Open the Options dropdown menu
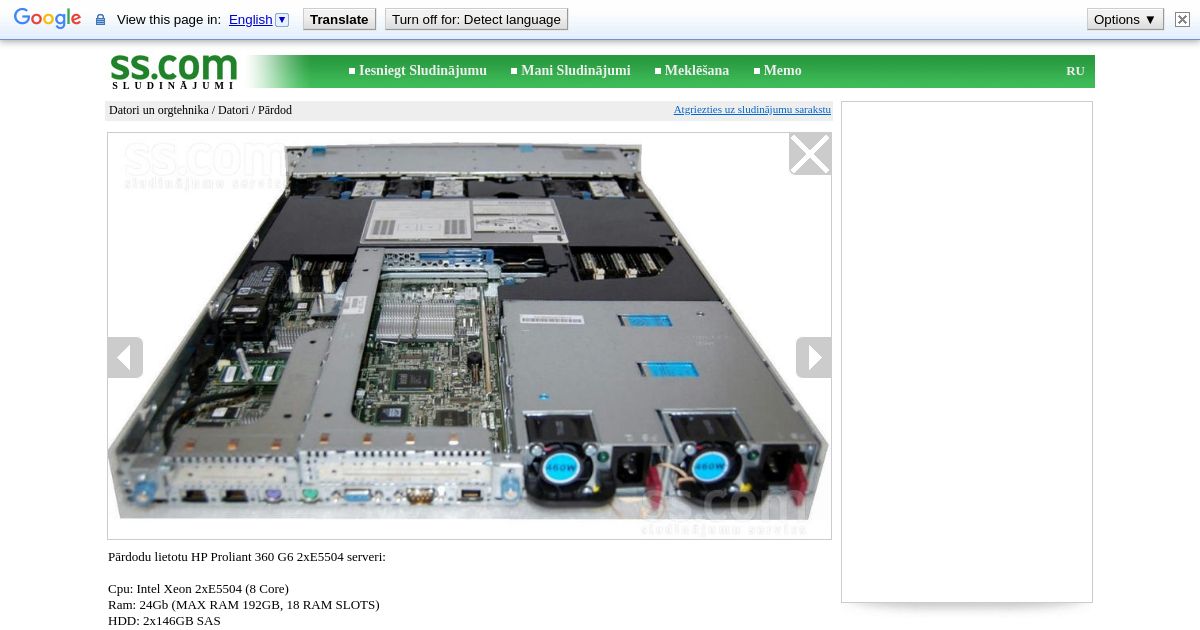 [x=1125, y=19]
